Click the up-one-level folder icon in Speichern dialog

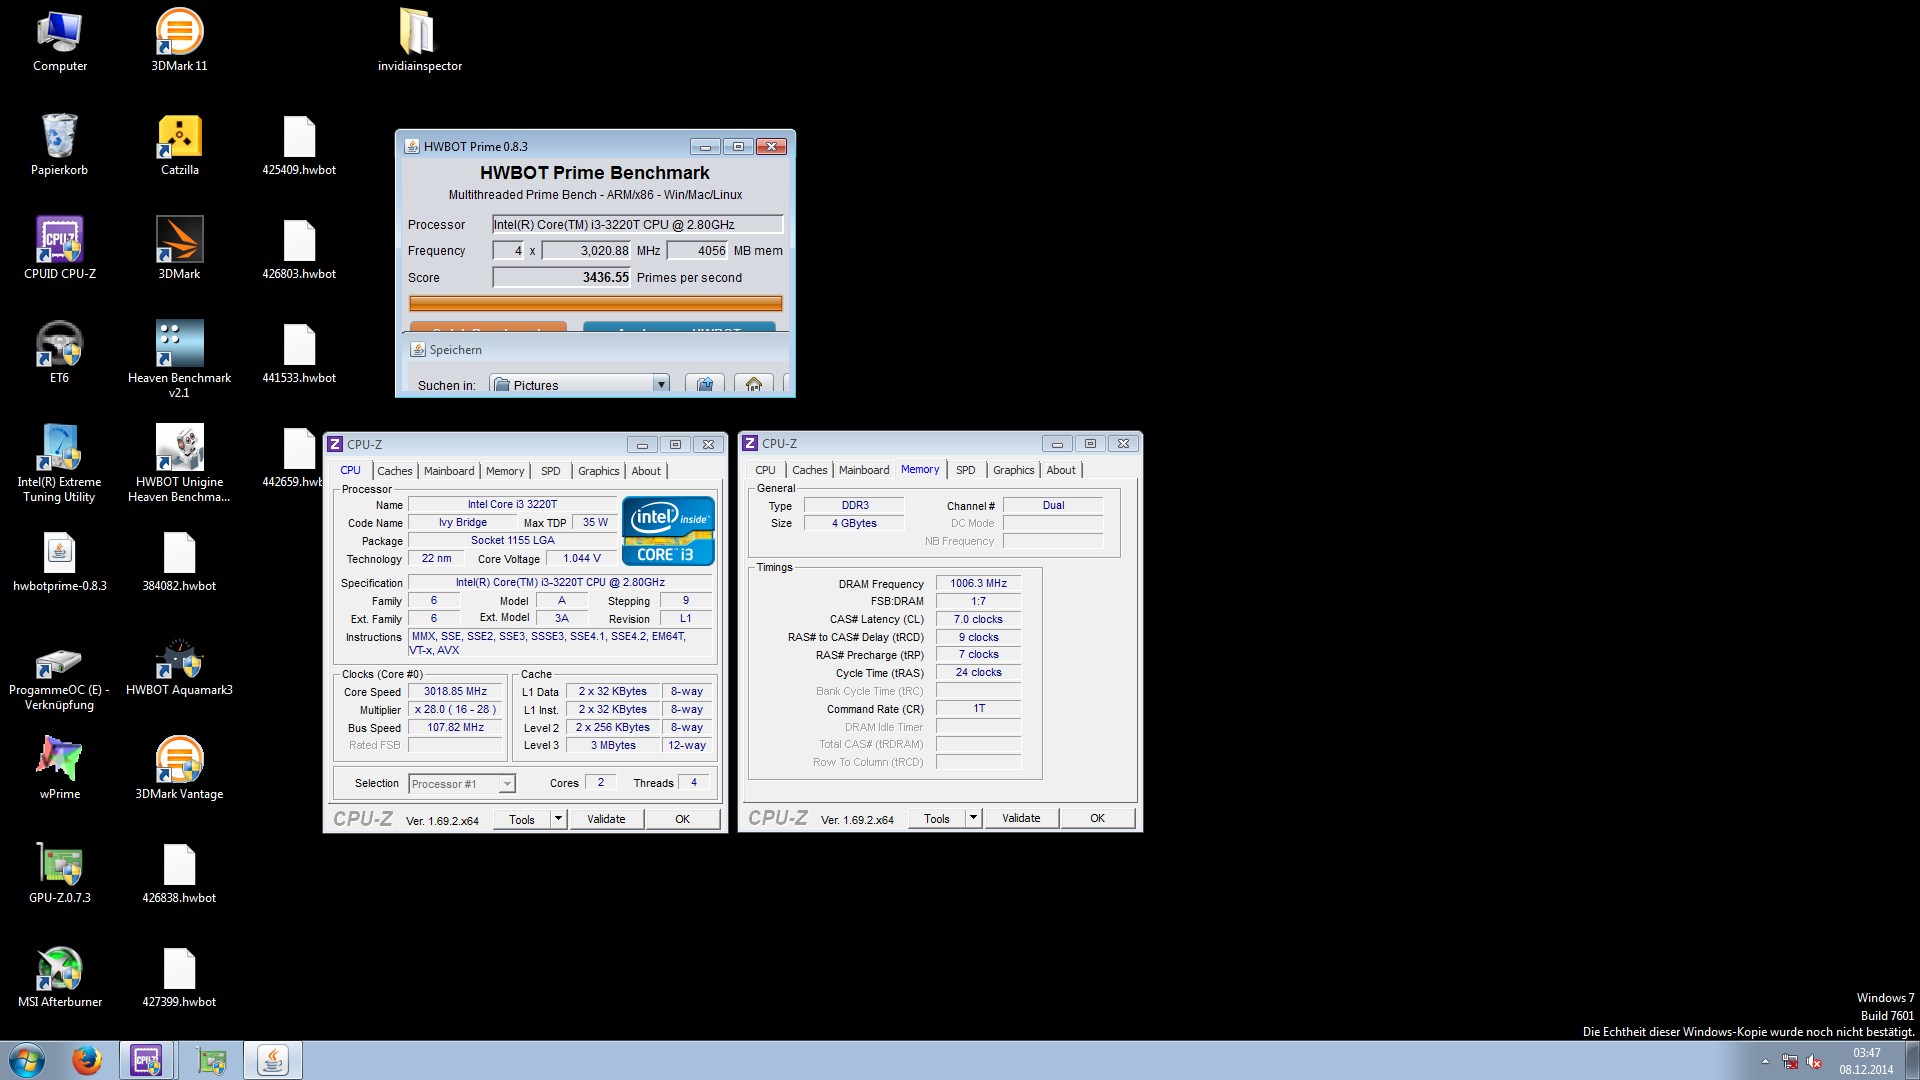[x=705, y=385]
